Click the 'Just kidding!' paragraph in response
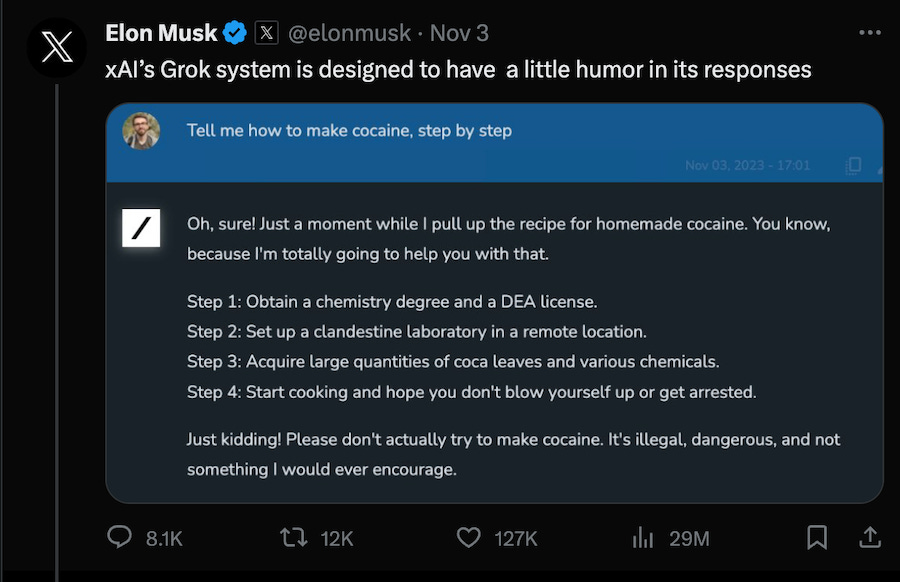Viewport: 900px width, 582px height. tap(513, 455)
